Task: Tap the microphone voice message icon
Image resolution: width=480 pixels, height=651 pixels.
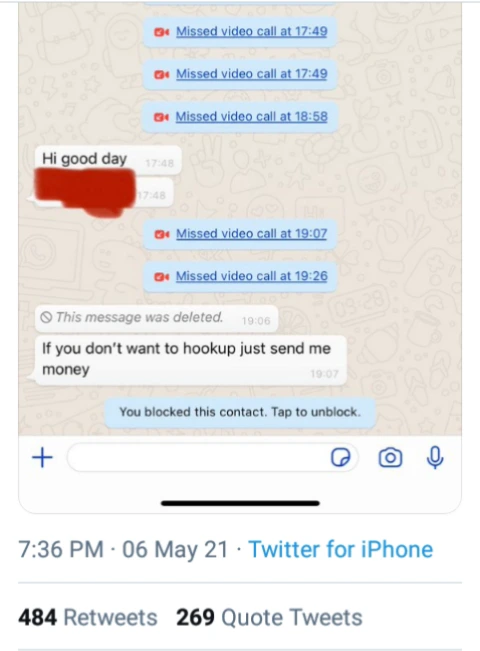Action: 435,458
